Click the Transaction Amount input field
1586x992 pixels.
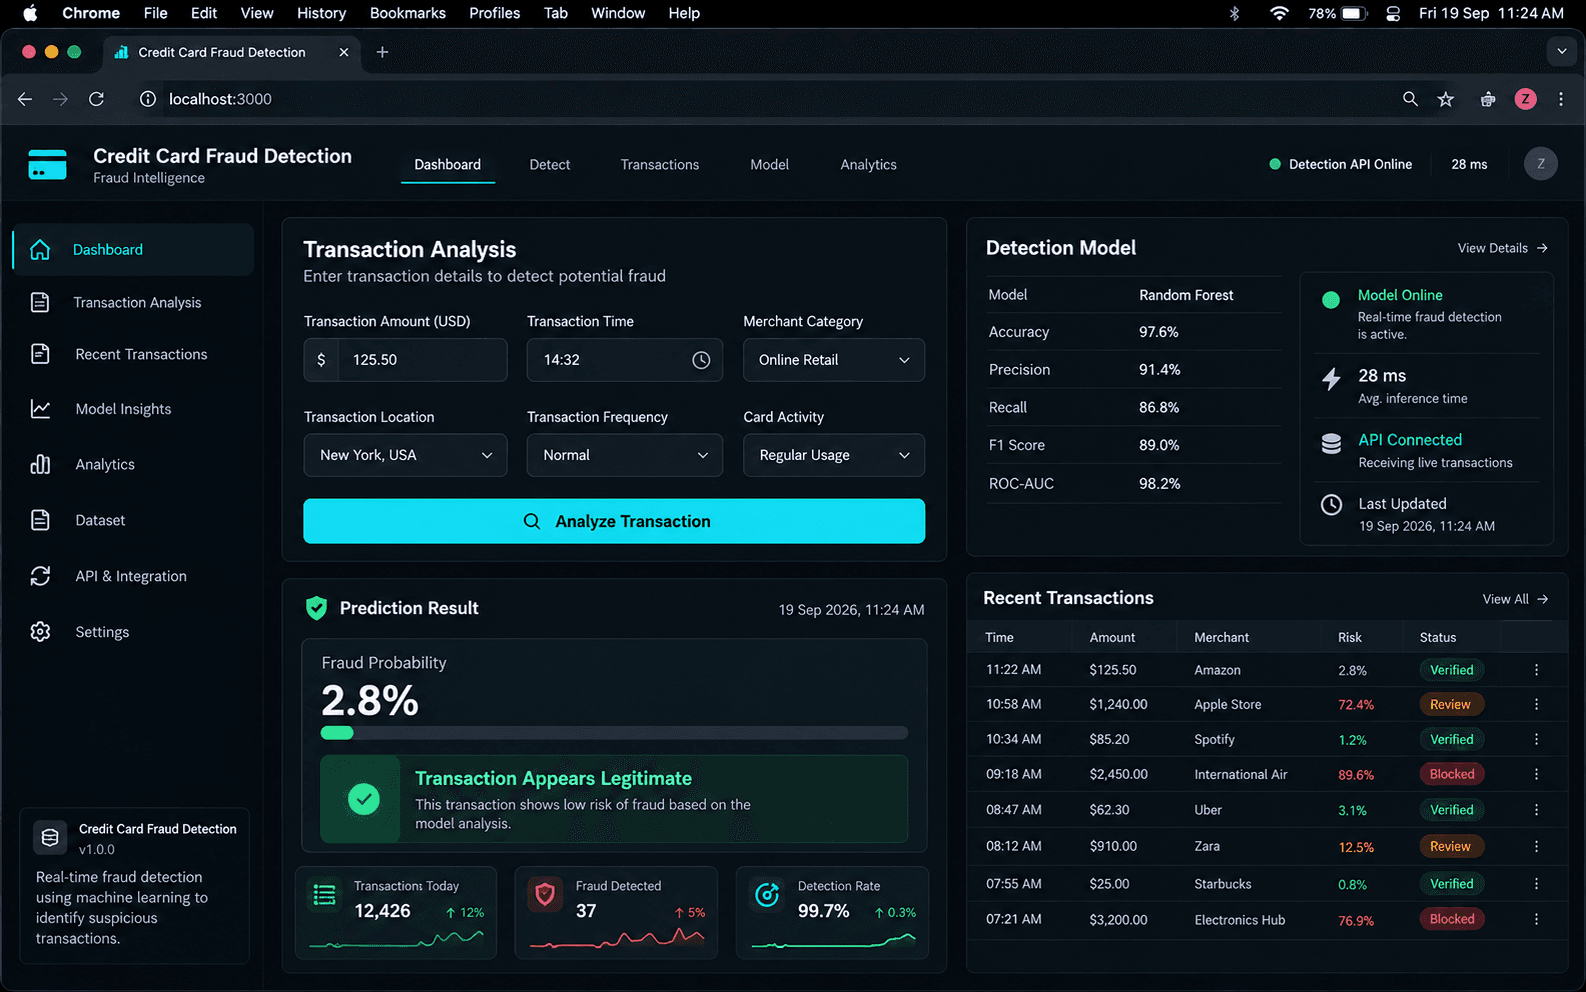[x=405, y=360]
